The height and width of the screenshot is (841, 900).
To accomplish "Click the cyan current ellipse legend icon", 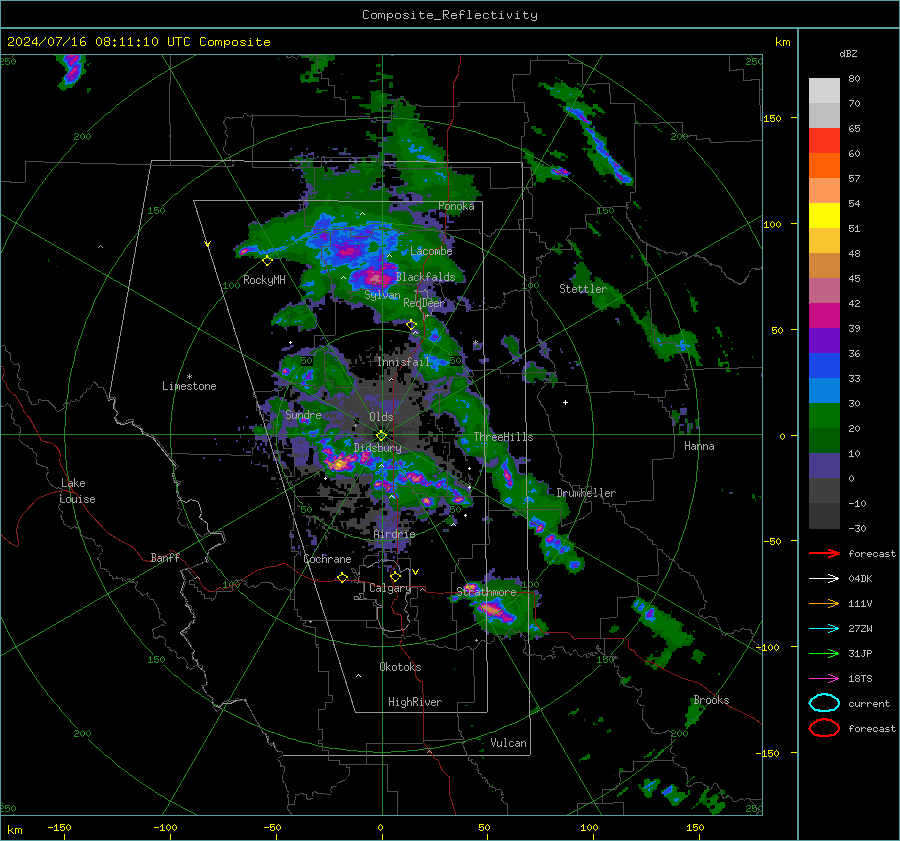I will pos(824,703).
